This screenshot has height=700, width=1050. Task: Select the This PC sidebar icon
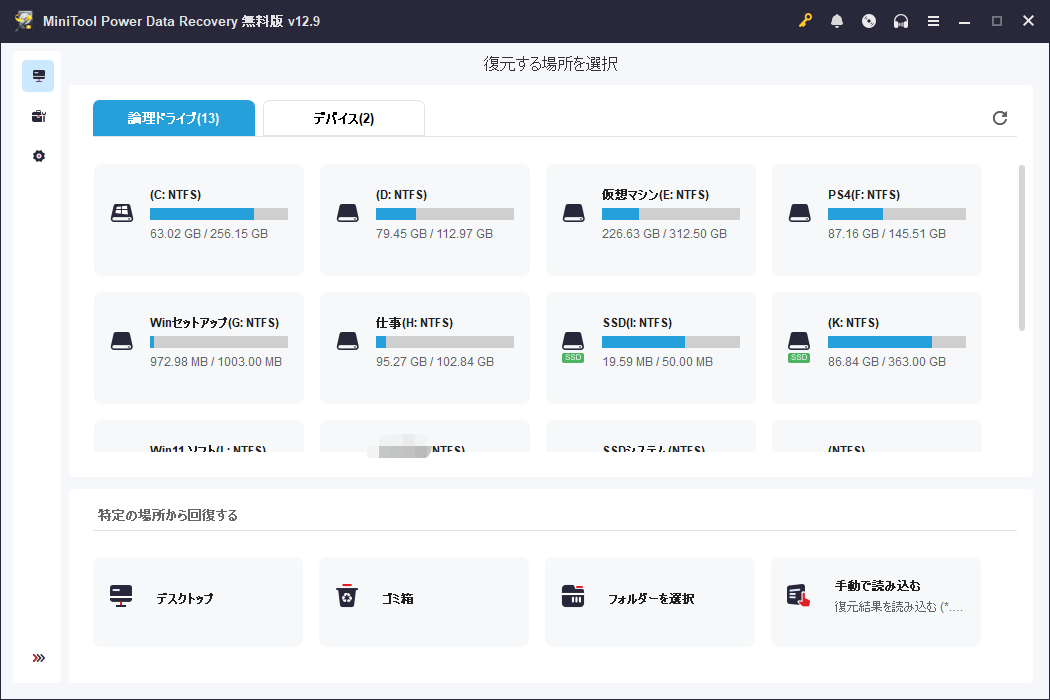point(38,76)
